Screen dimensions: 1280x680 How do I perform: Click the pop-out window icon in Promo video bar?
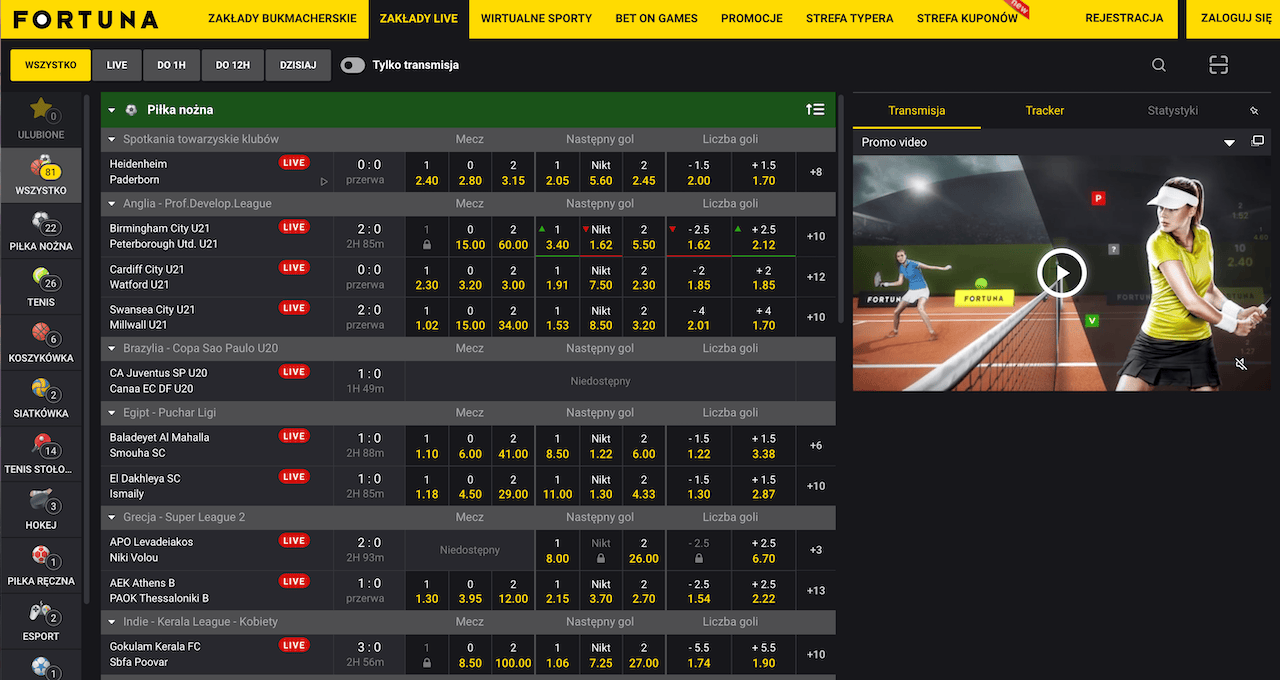point(1258,142)
